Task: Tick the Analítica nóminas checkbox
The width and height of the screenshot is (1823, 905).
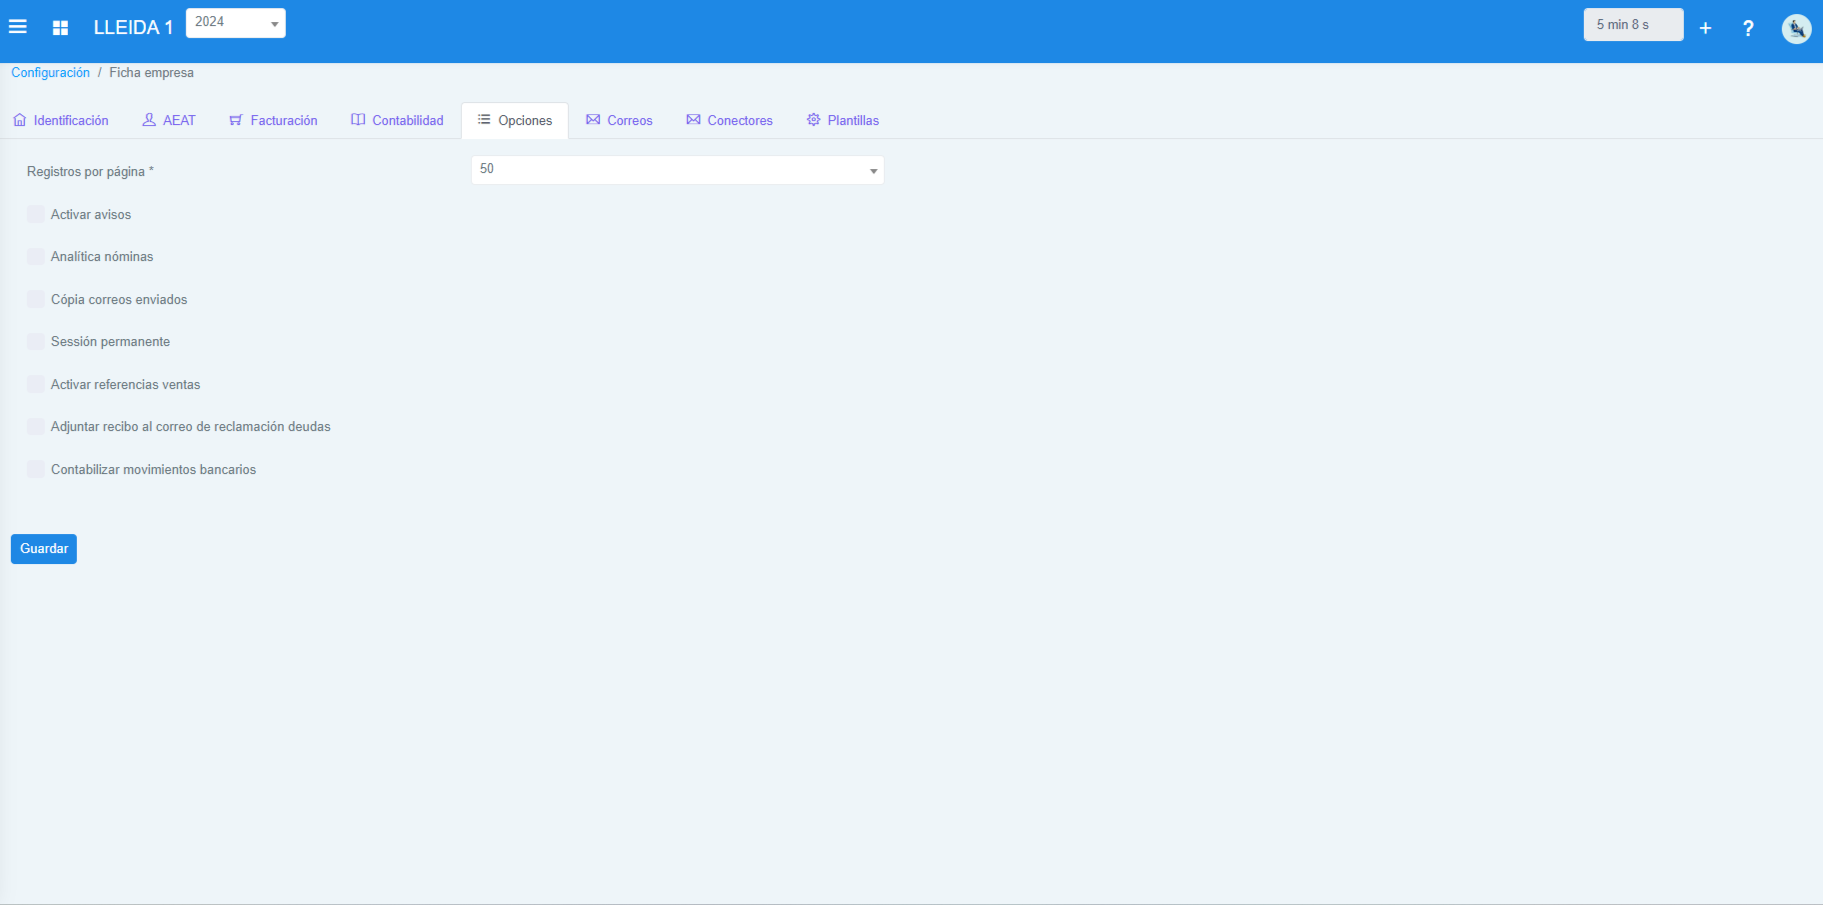Action: tap(36, 257)
